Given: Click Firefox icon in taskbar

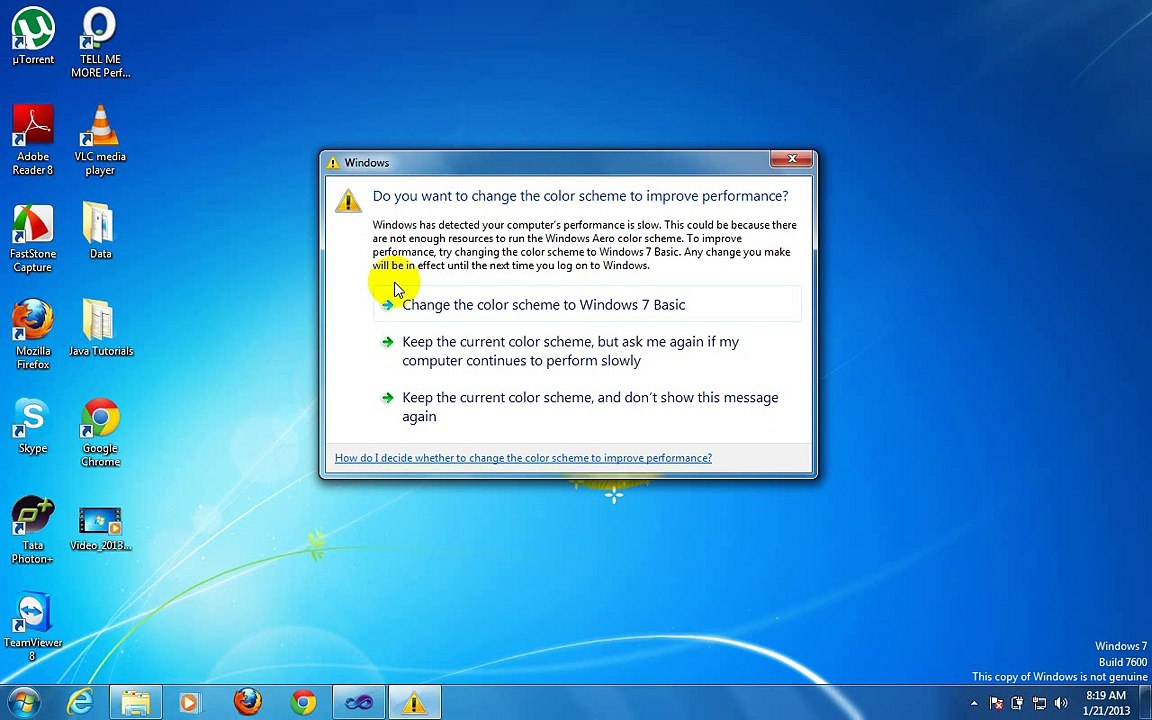Looking at the screenshot, I should 248,702.
